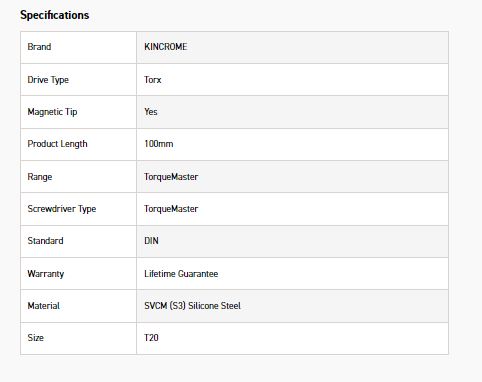Select the Material label cell
This screenshot has width=482, height=382.
[x=78, y=306]
